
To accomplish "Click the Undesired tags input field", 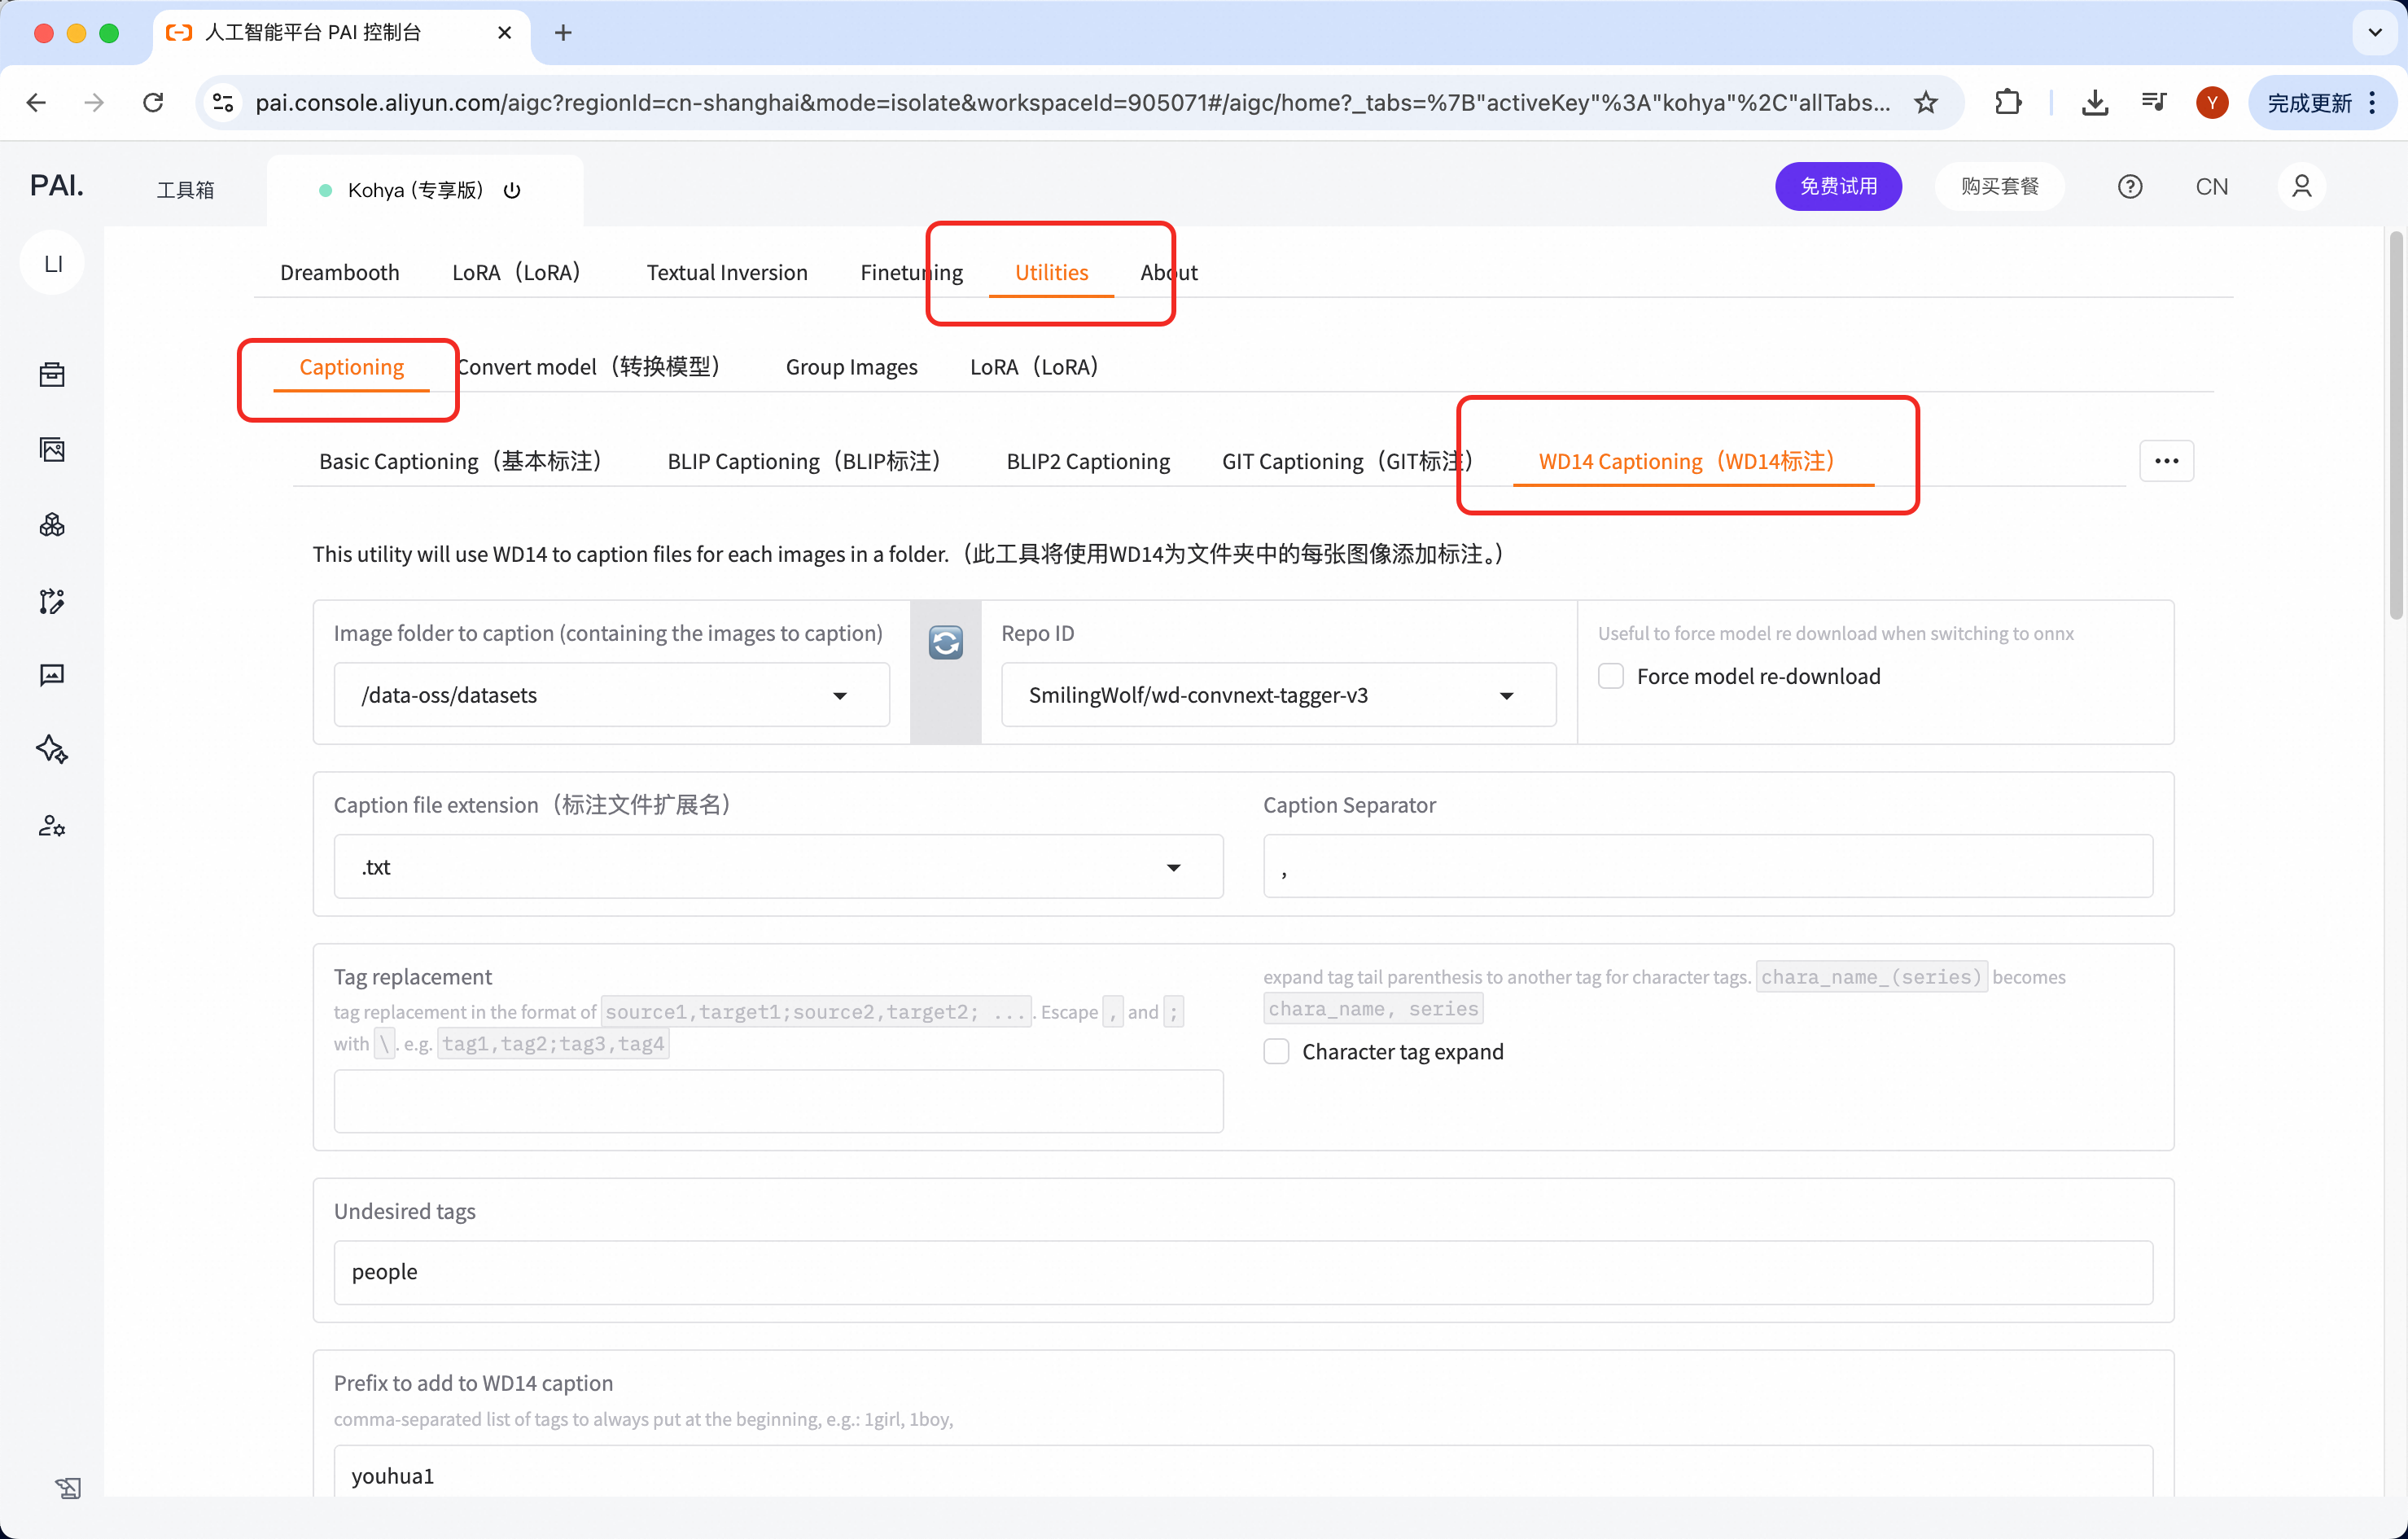I will click(1242, 1272).
